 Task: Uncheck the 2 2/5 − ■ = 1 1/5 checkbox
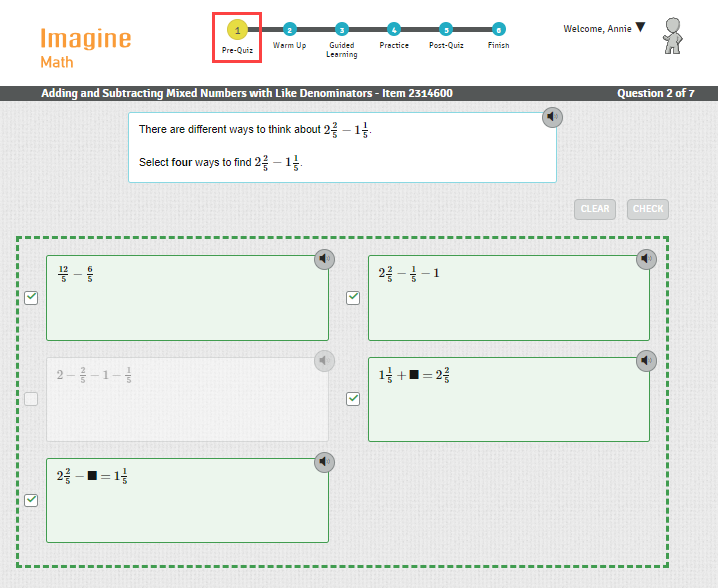[x=31, y=500]
